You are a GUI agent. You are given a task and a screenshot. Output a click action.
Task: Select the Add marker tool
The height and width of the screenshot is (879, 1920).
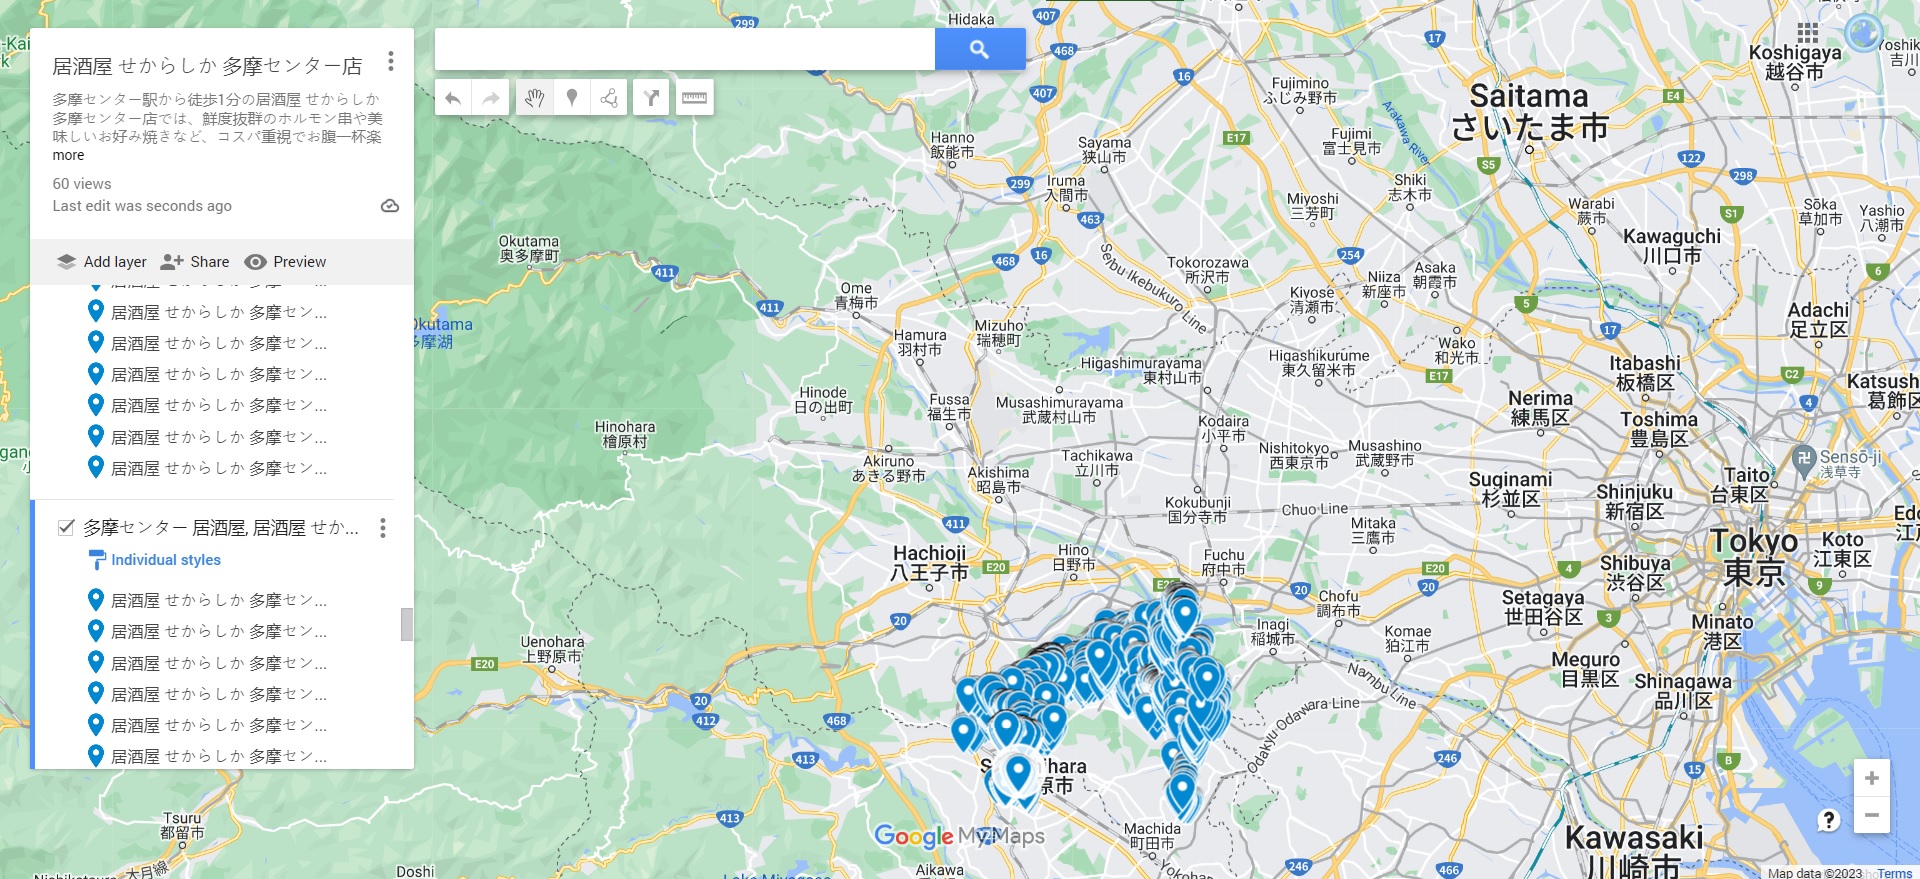pos(572,98)
